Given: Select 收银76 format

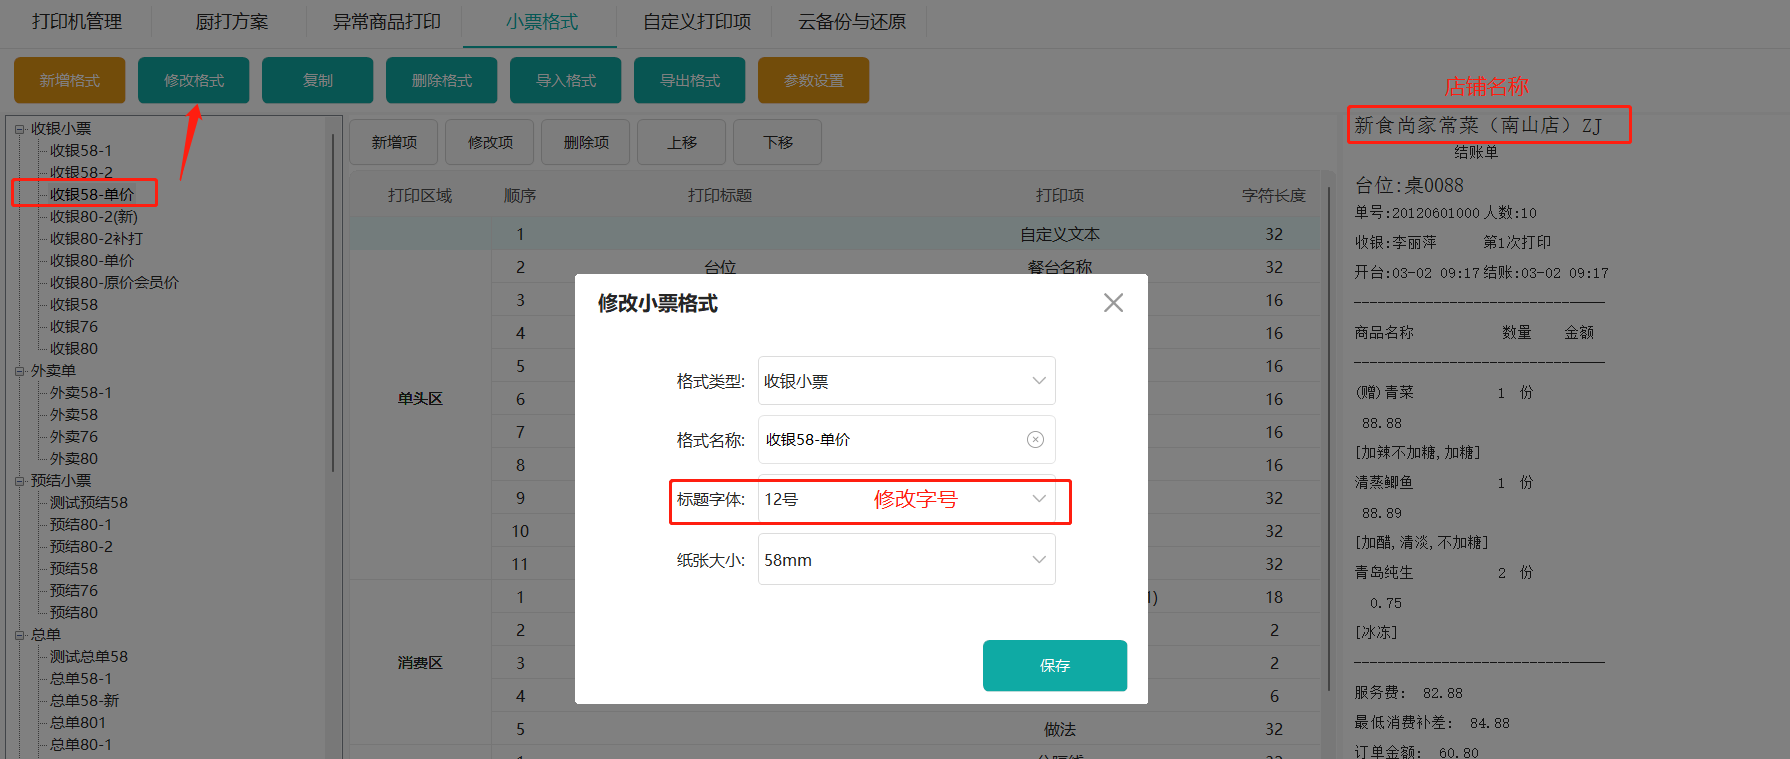Looking at the screenshot, I should click(x=74, y=327).
